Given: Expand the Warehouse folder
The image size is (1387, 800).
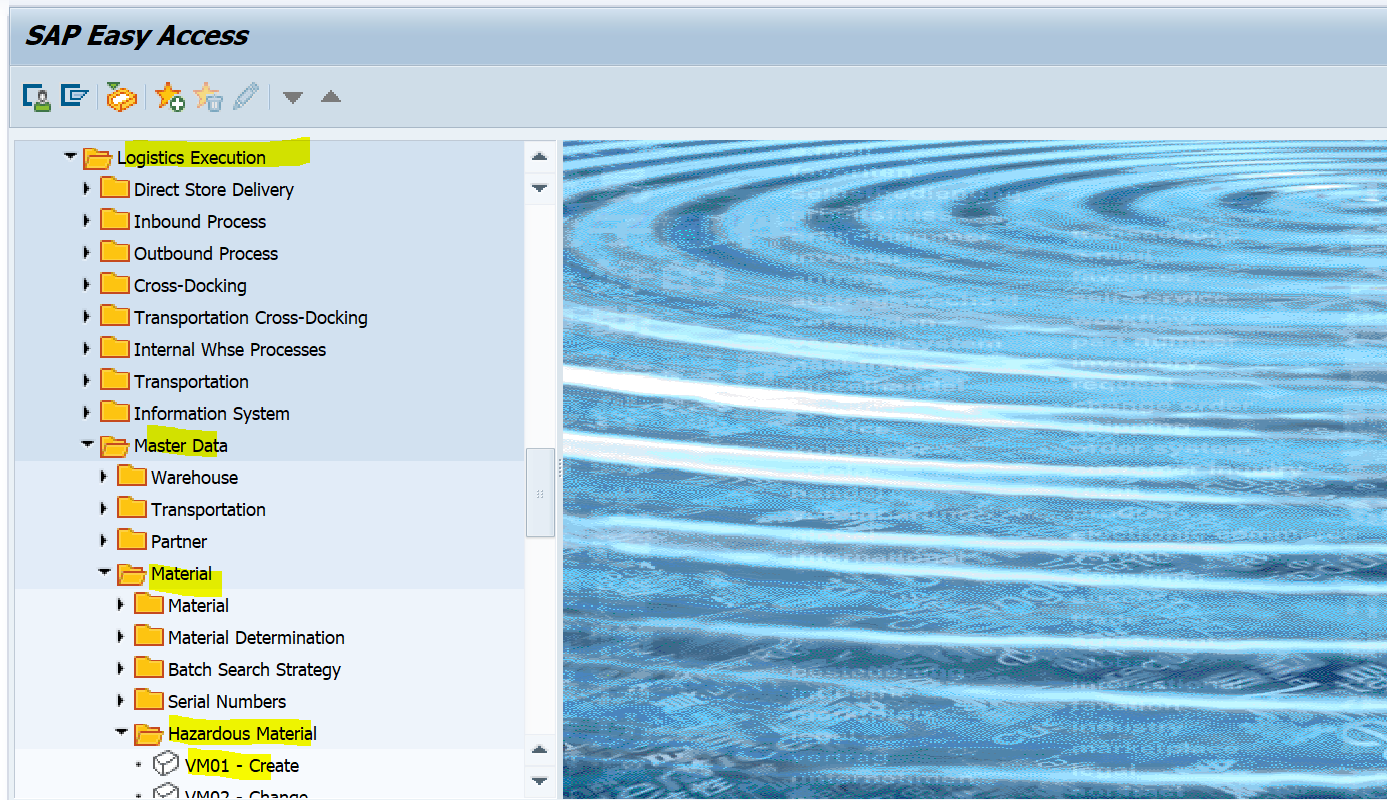Looking at the screenshot, I should coord(104,477).
